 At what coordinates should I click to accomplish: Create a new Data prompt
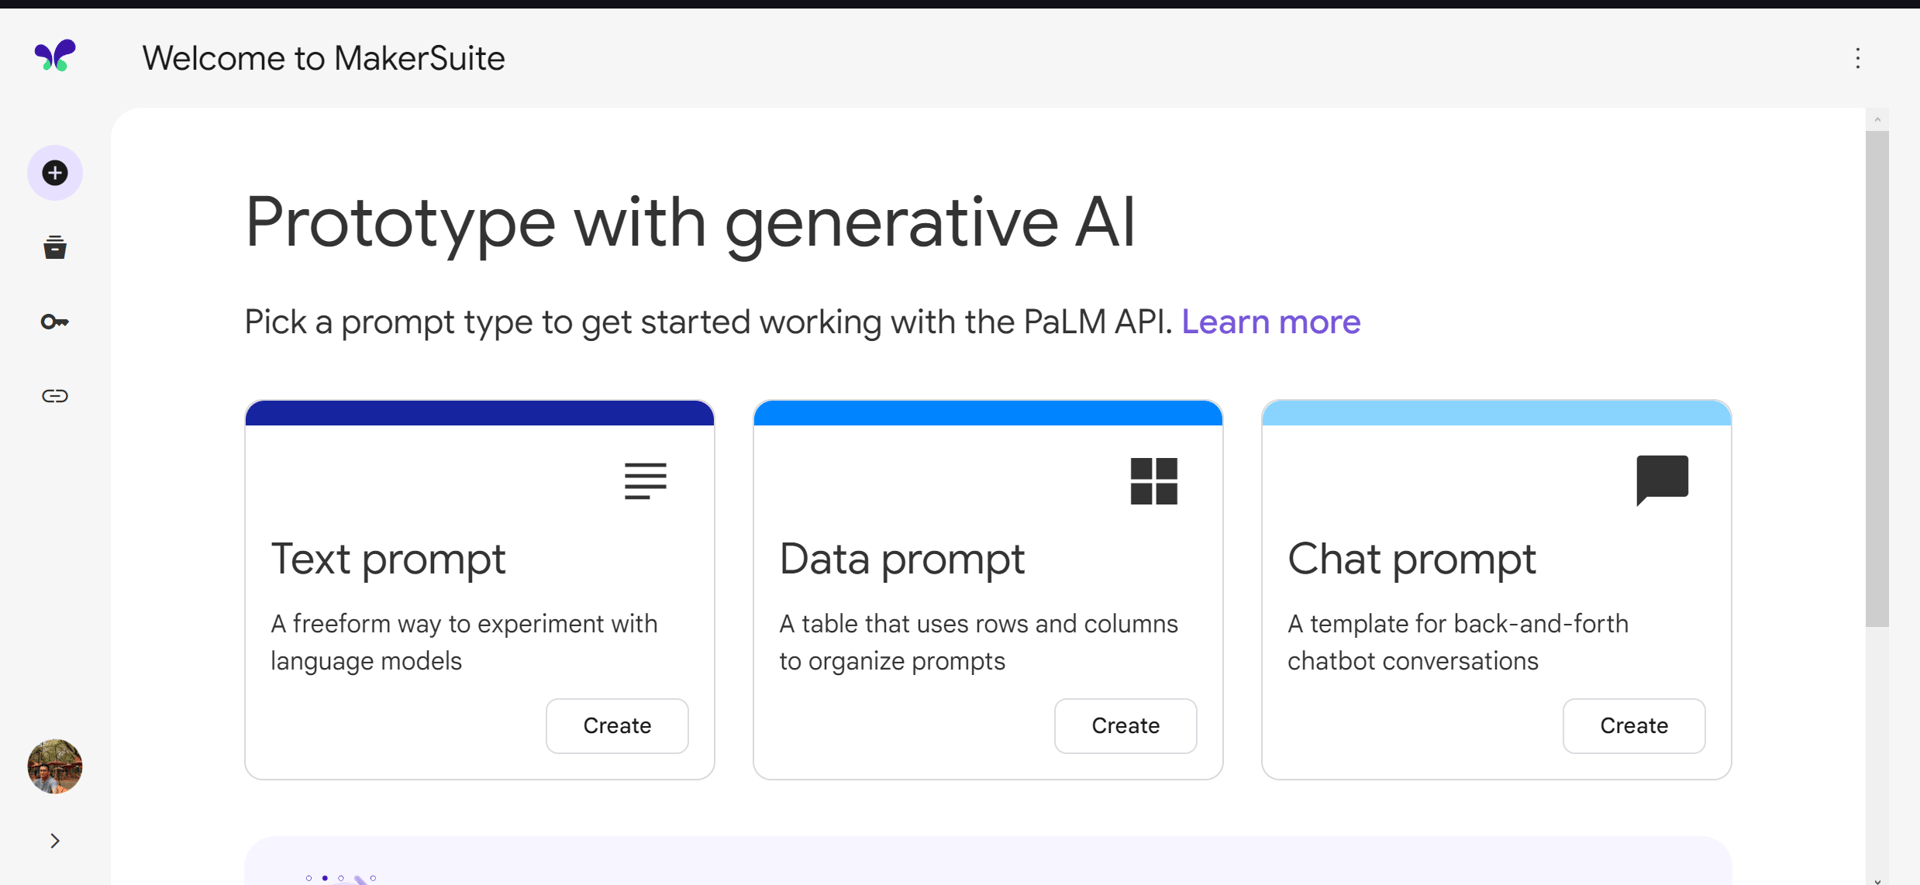click(x=1125, y=726)
